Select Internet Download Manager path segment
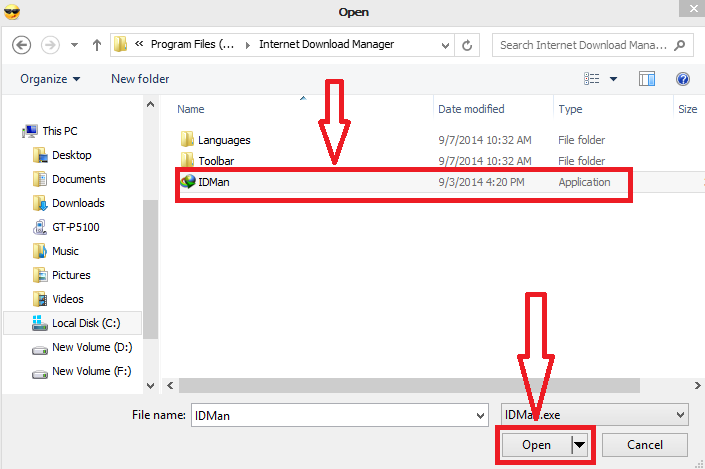705x469 pixels. (326, 45)
